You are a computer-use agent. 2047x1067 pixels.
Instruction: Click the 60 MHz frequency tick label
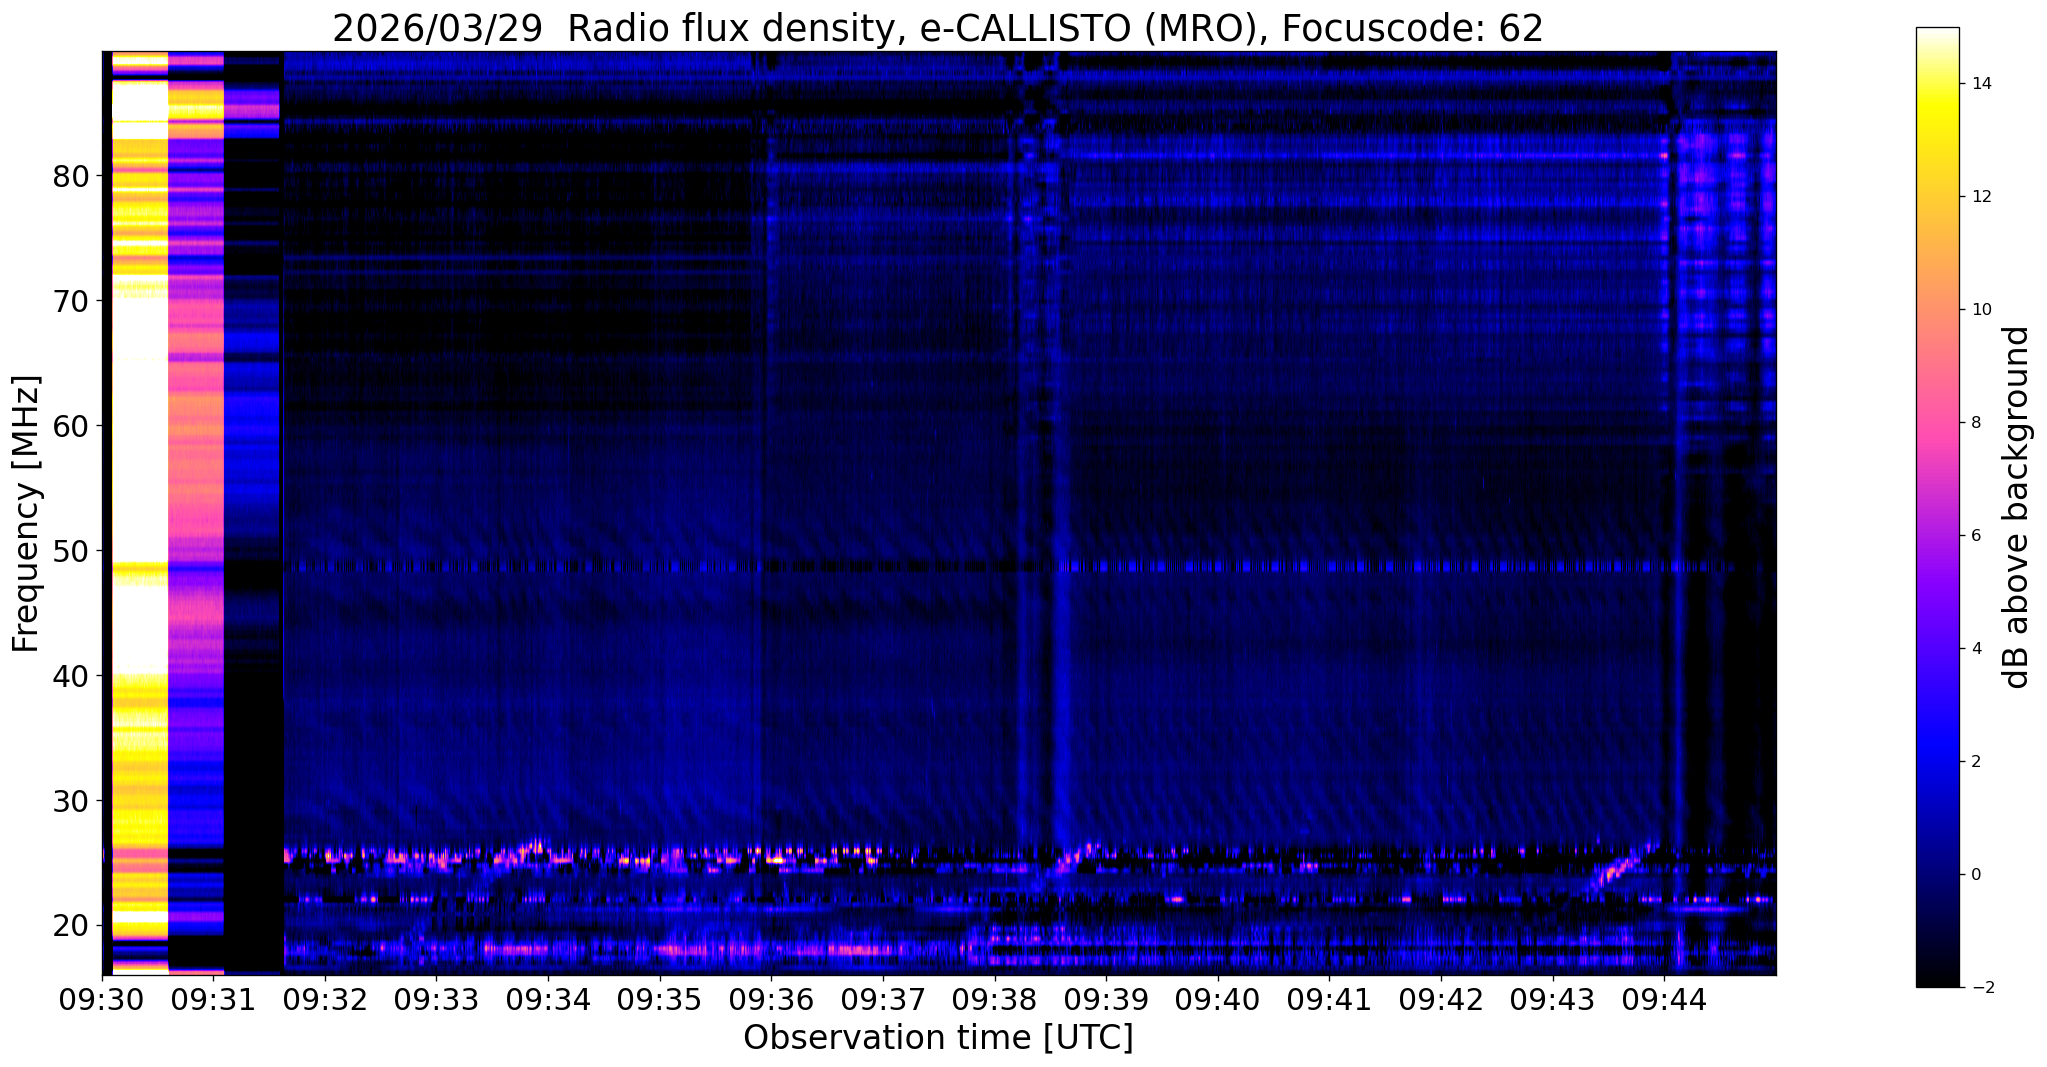click(x=70, y=426)
